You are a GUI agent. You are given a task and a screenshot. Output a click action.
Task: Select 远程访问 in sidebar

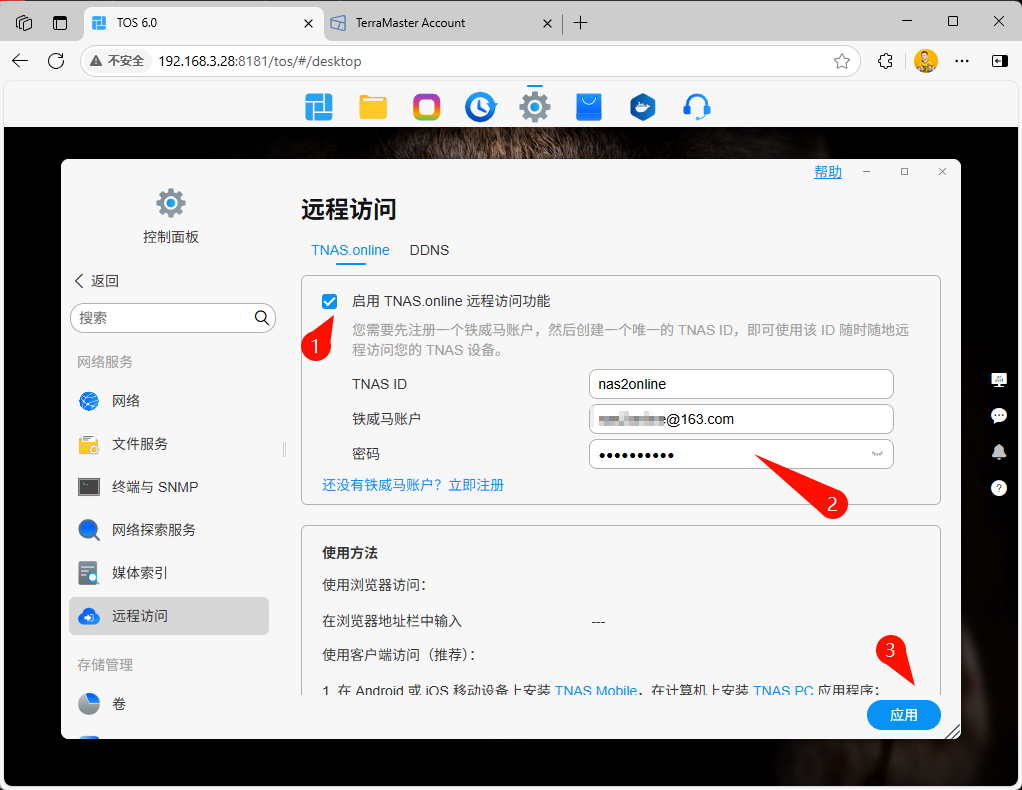pos(169,616)
